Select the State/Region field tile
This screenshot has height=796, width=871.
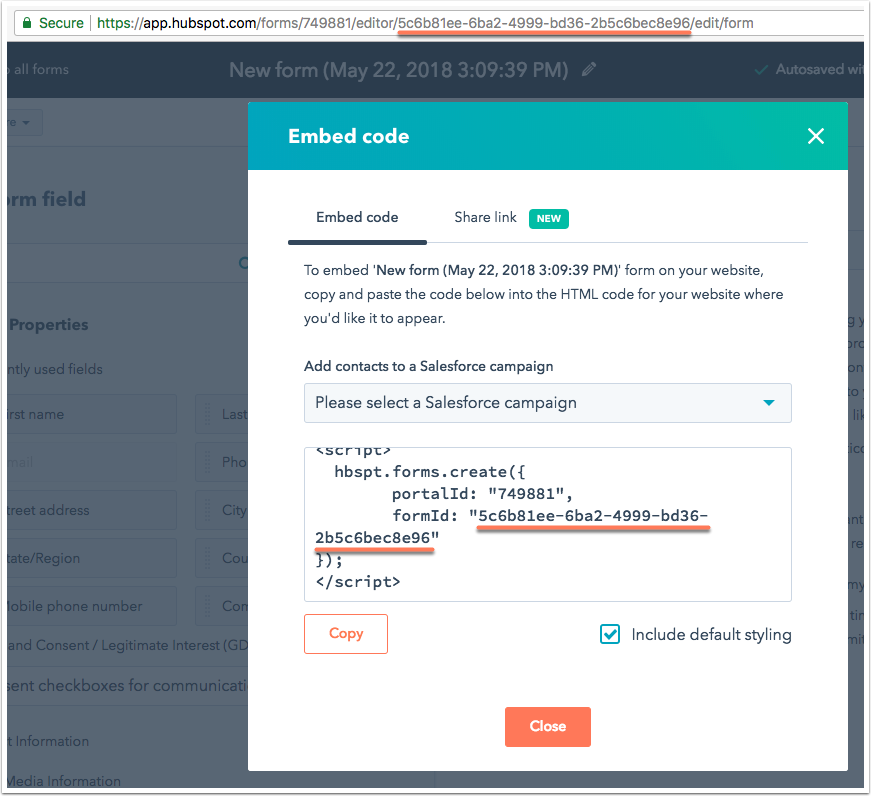point(92,558)
